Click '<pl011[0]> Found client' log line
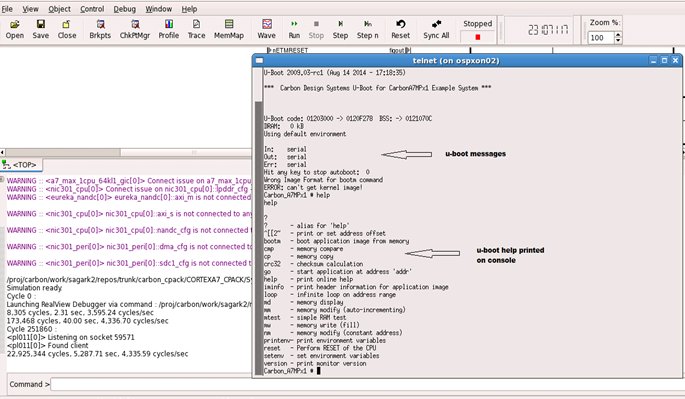 pos(47,345)
